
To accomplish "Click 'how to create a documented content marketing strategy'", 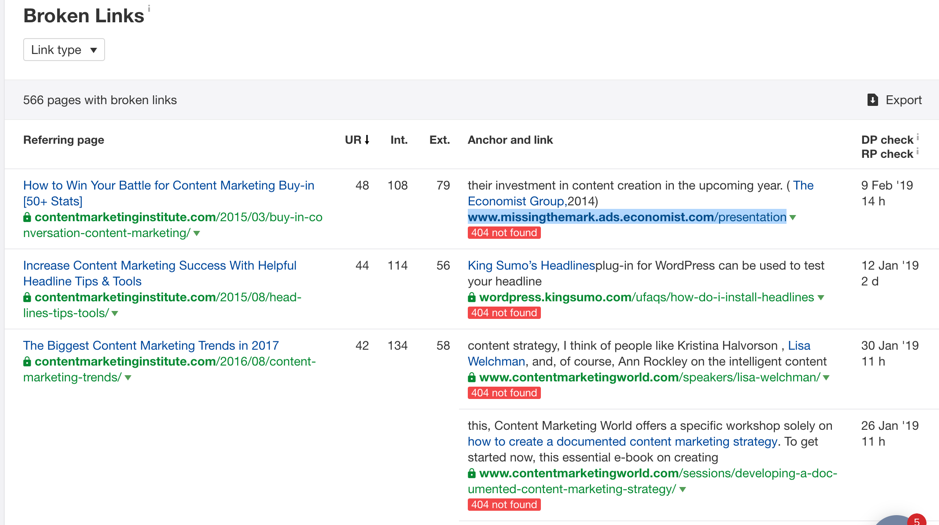I will (x=622, y=442).
